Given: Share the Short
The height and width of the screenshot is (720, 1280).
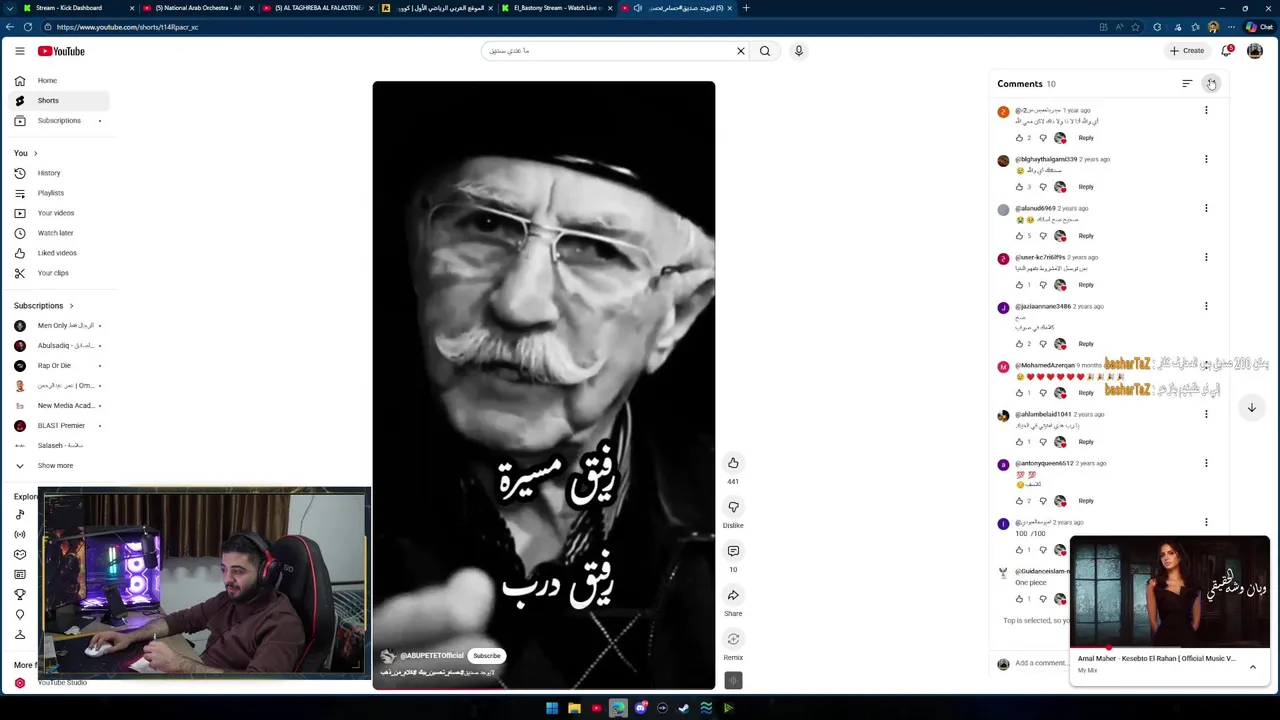Looking at the screenshot, I should 733,595.
